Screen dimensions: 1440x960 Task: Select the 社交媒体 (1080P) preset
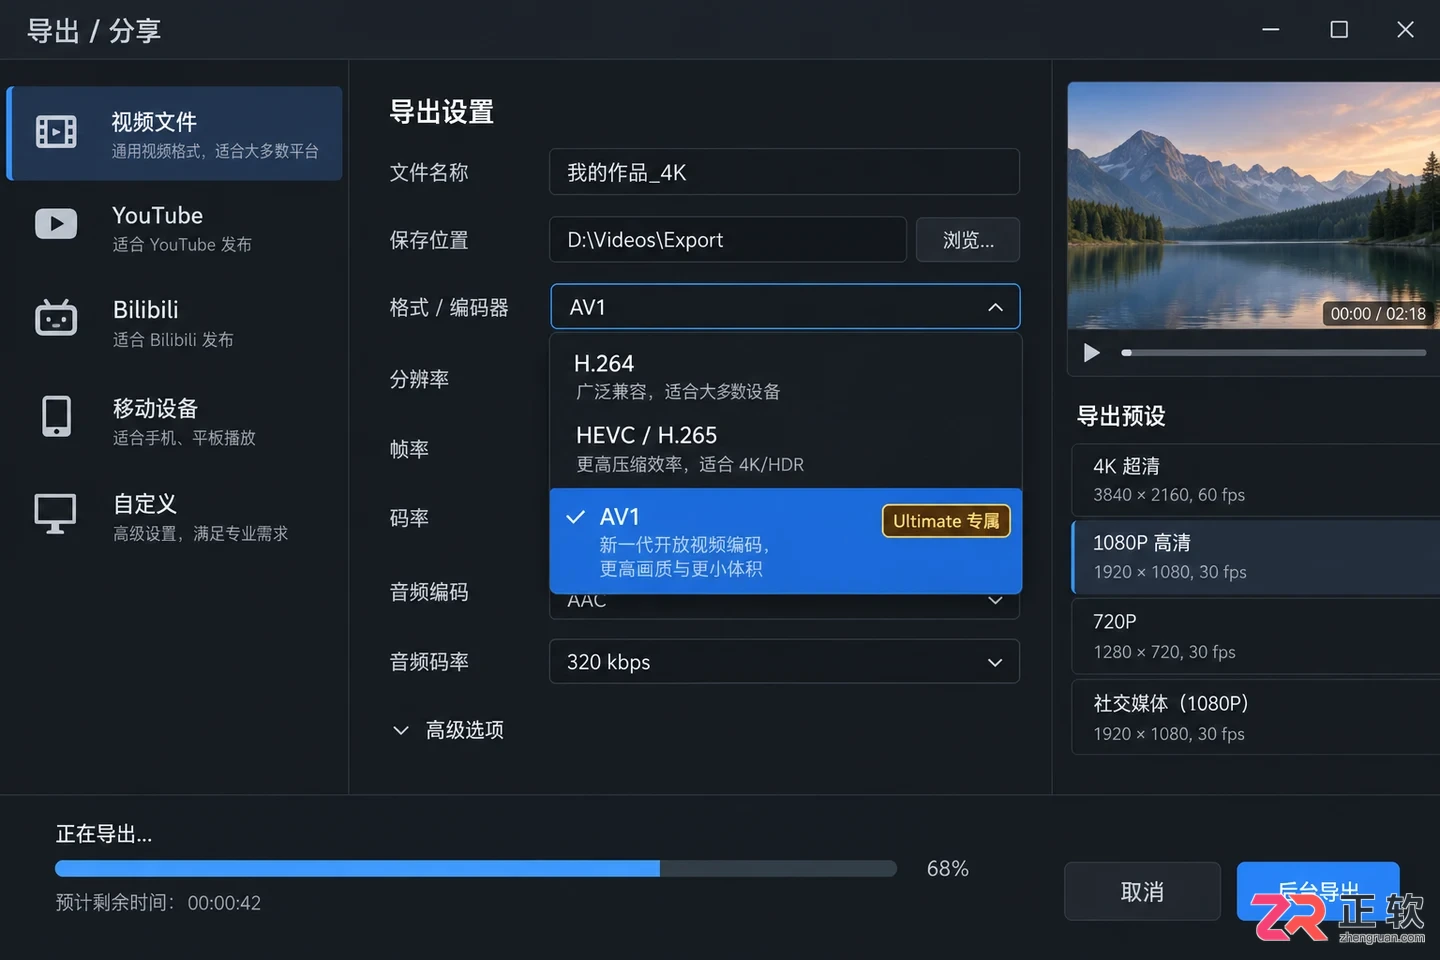pyautogui.click(x=1256, y=718)
